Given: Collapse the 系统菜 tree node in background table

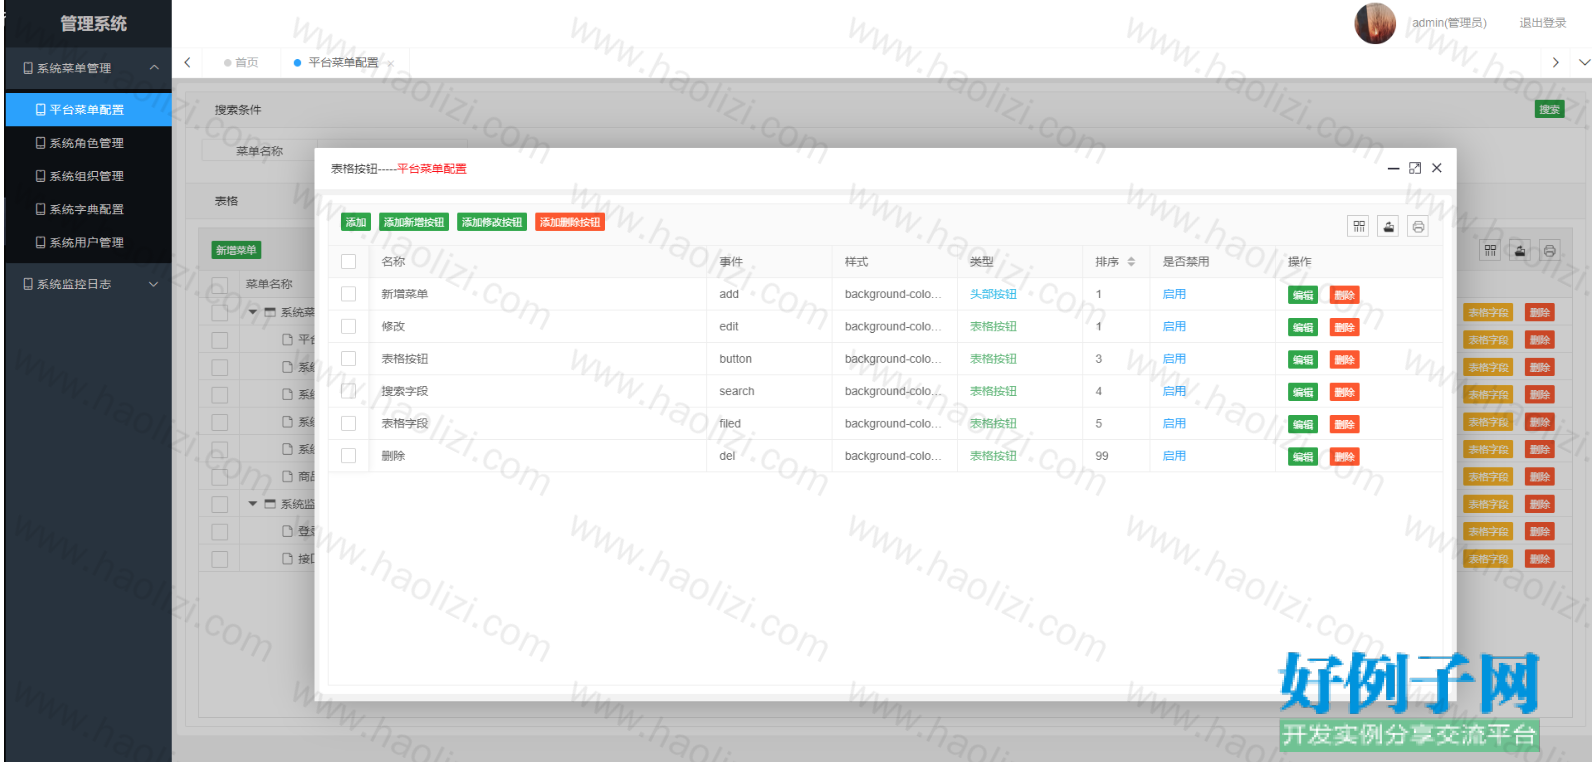Looking at the screenshot, I should click(253, 312).
